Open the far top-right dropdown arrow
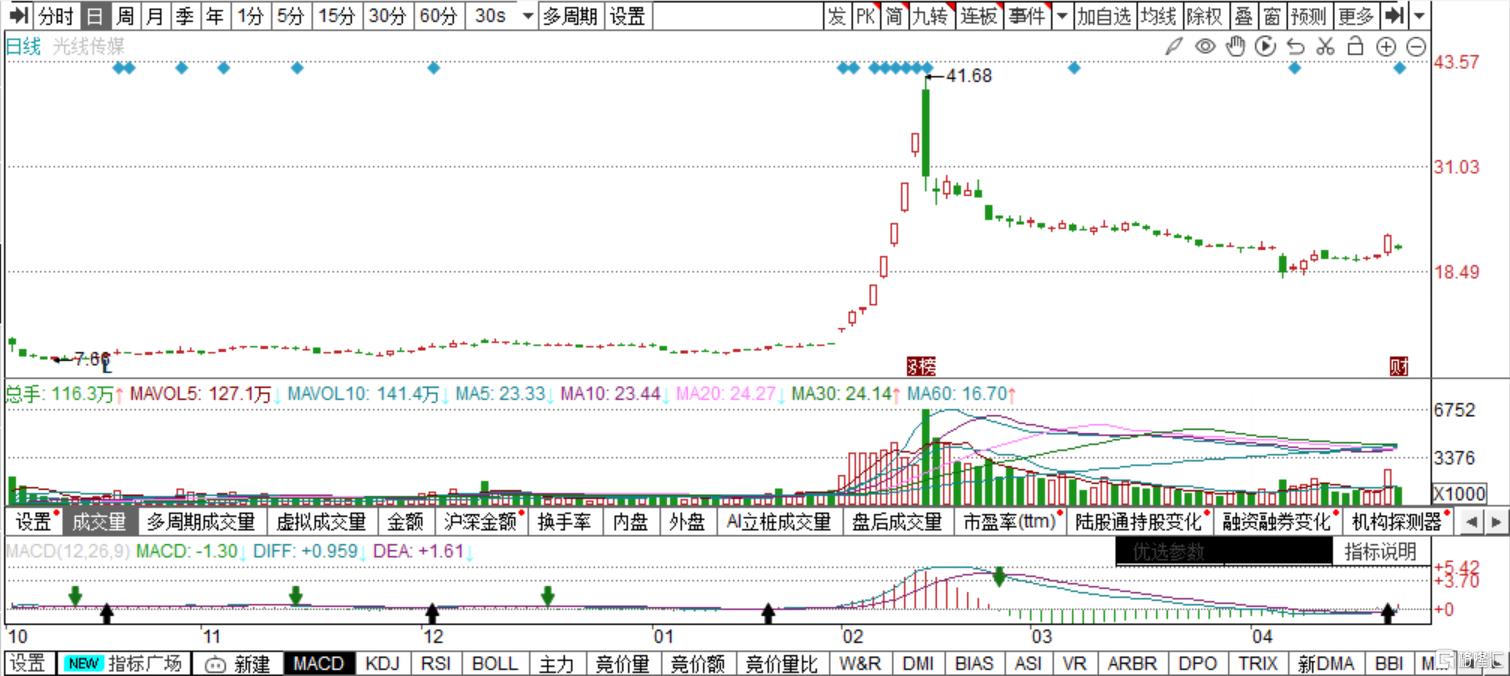Screen dimensions: 1510x676 (1420, 16)
